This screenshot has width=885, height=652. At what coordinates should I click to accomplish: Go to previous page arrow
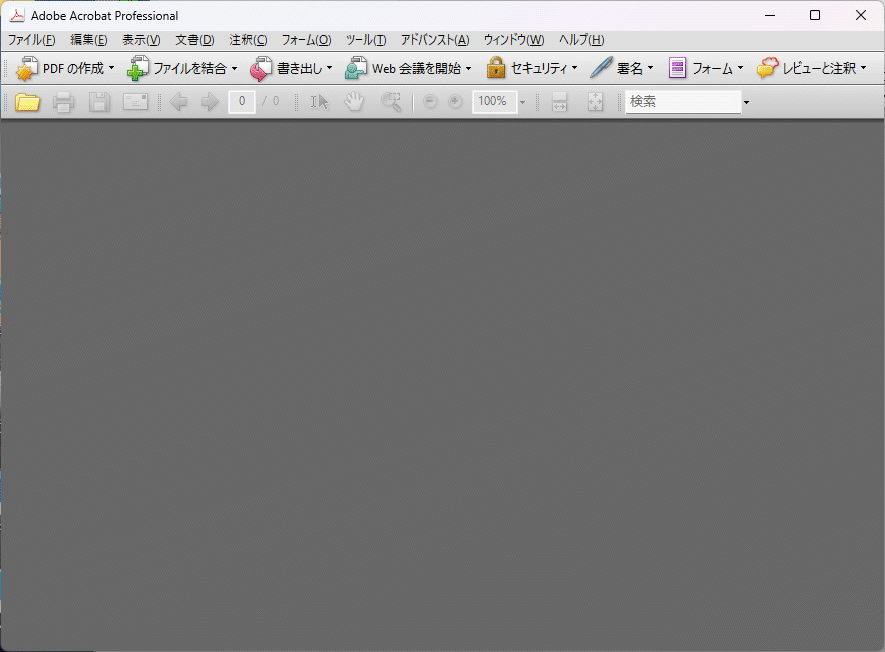[x=178, y=102]
